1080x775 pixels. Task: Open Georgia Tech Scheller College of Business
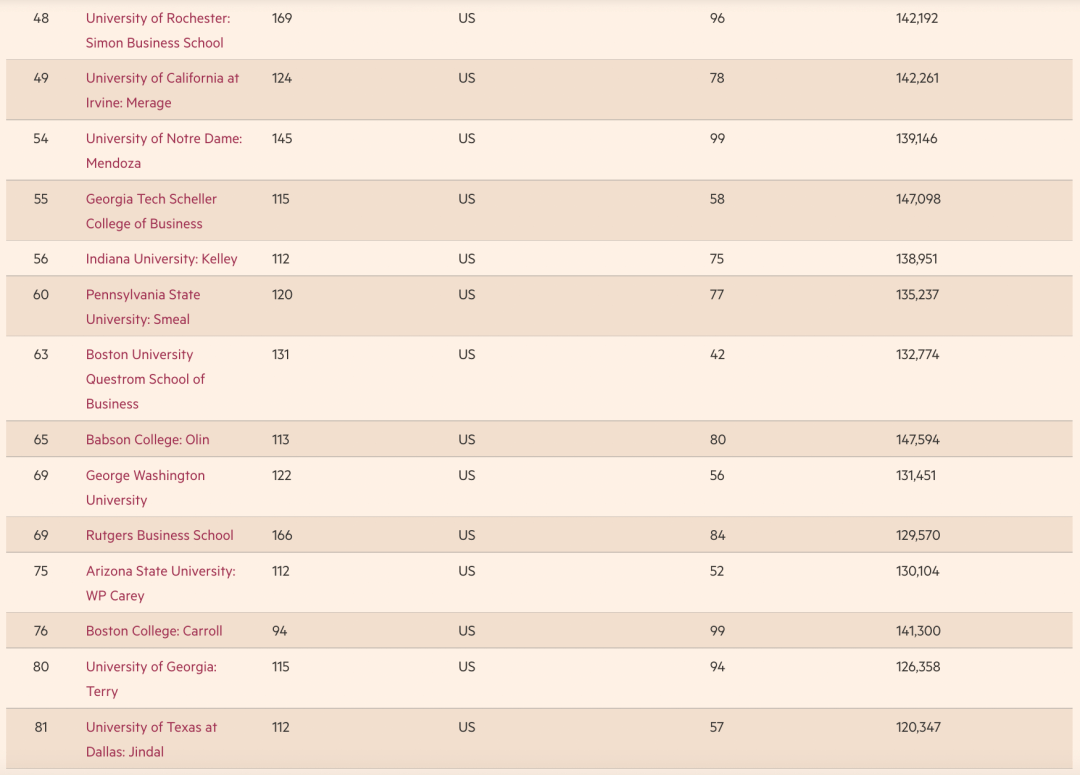151,211
